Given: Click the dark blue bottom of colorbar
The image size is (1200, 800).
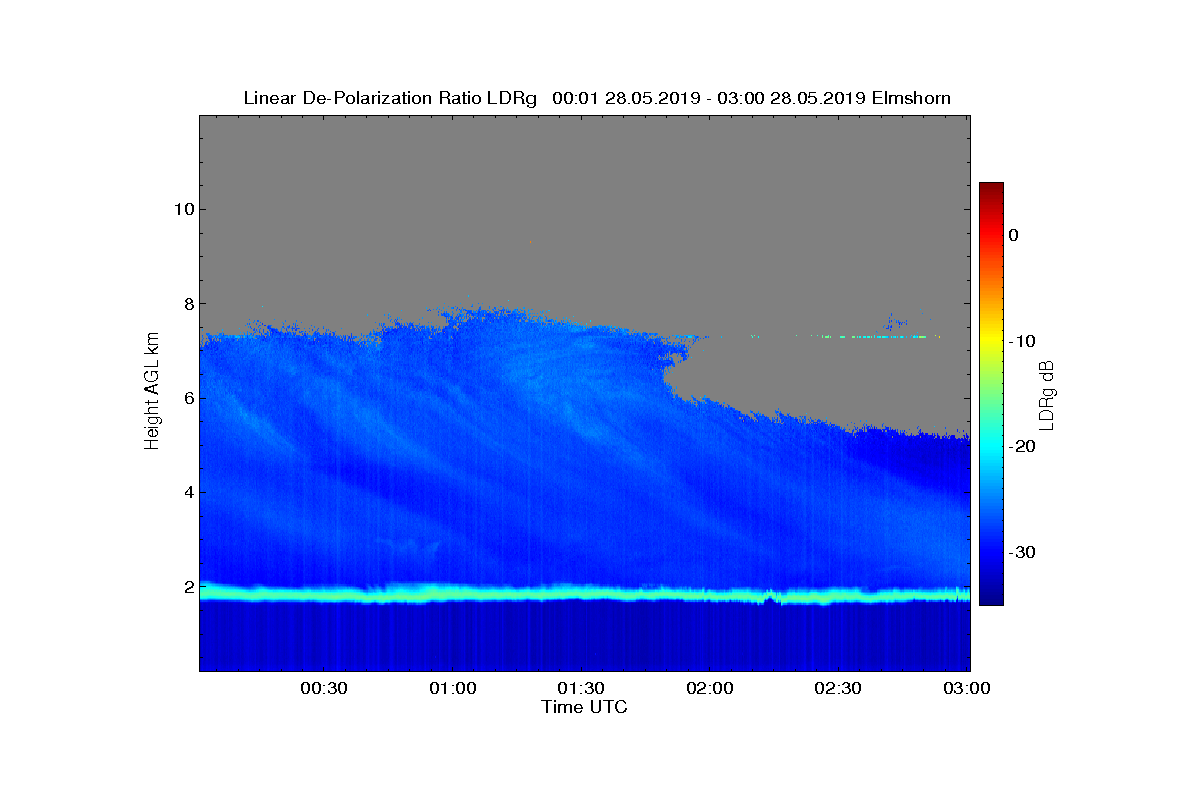Looking at the screenshot, I should coord(991,595).
